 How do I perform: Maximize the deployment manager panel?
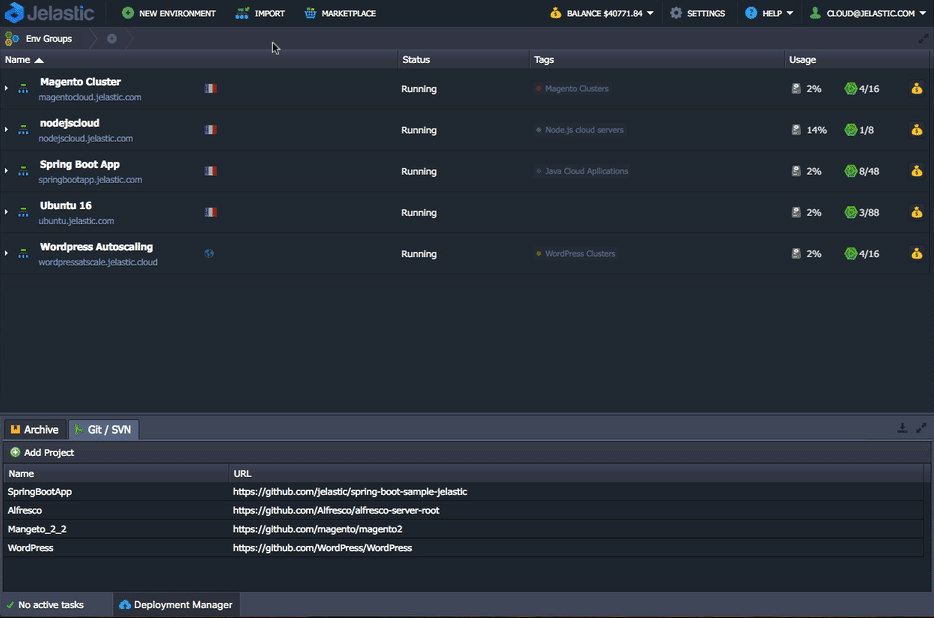[x=921, y=428]
